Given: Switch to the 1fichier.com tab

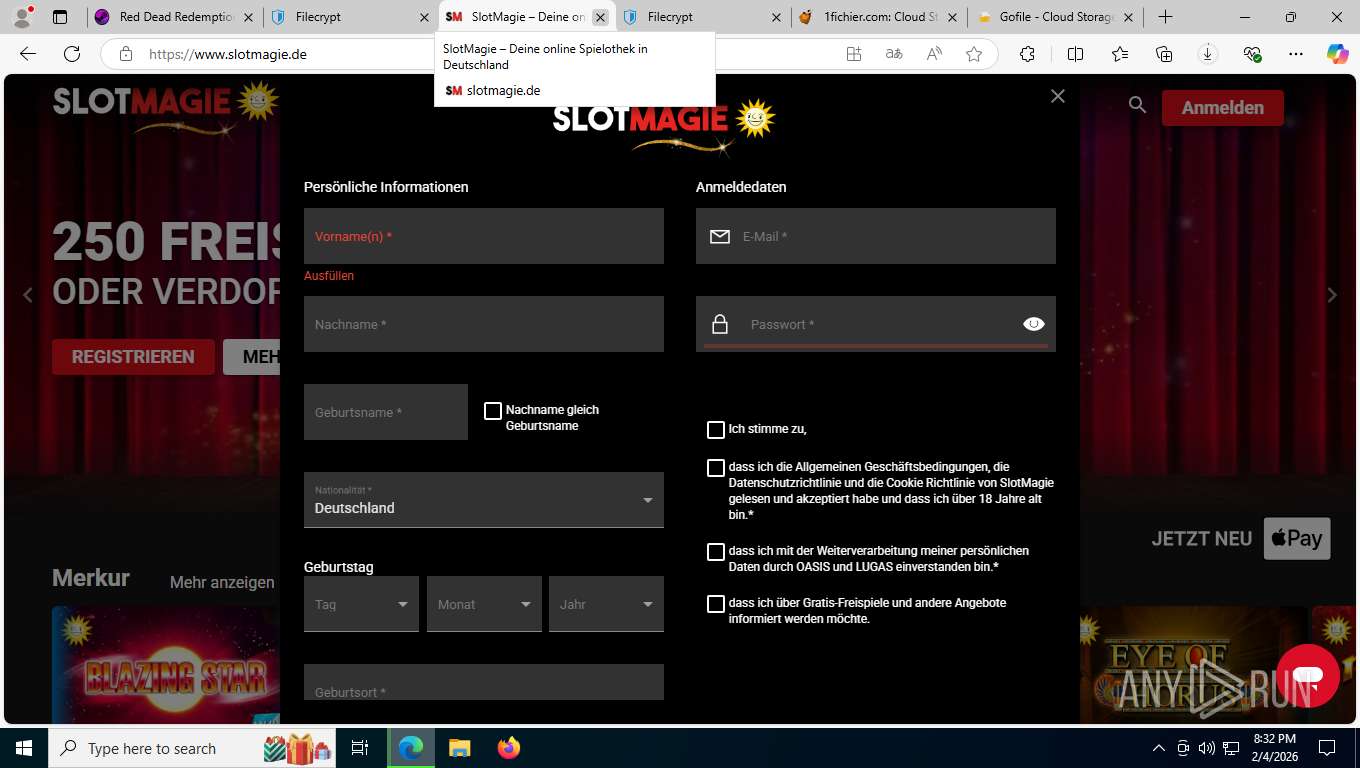Looking at the screenshot, I should [x=878, y=17].
